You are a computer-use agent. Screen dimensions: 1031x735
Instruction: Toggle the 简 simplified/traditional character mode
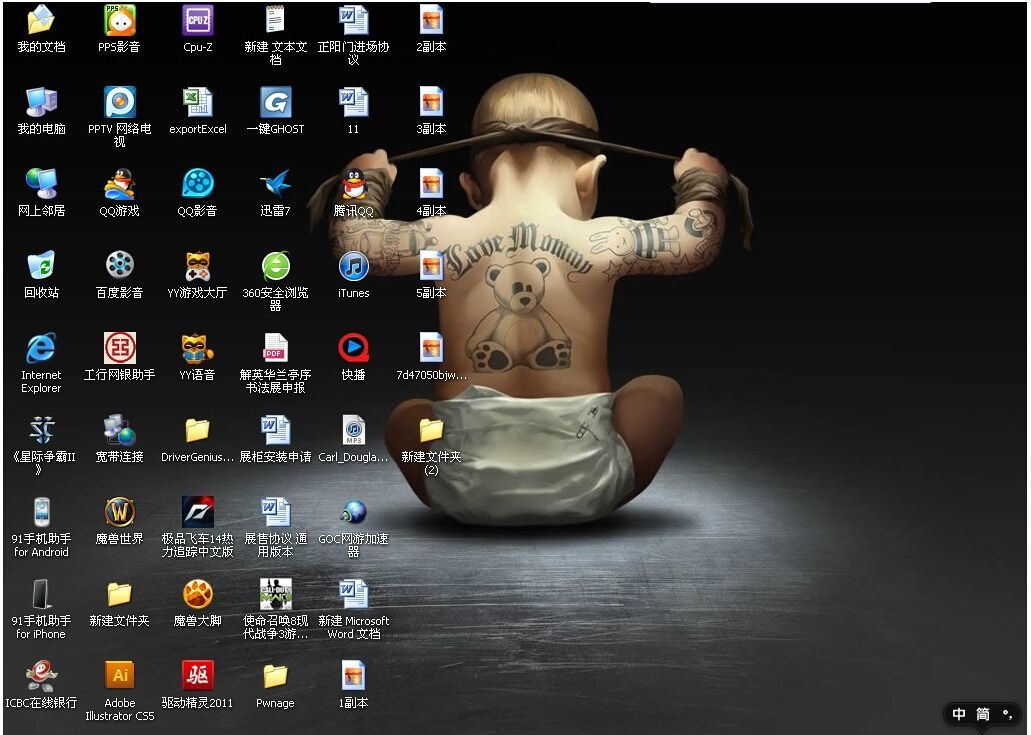click(x=983, y=714)
